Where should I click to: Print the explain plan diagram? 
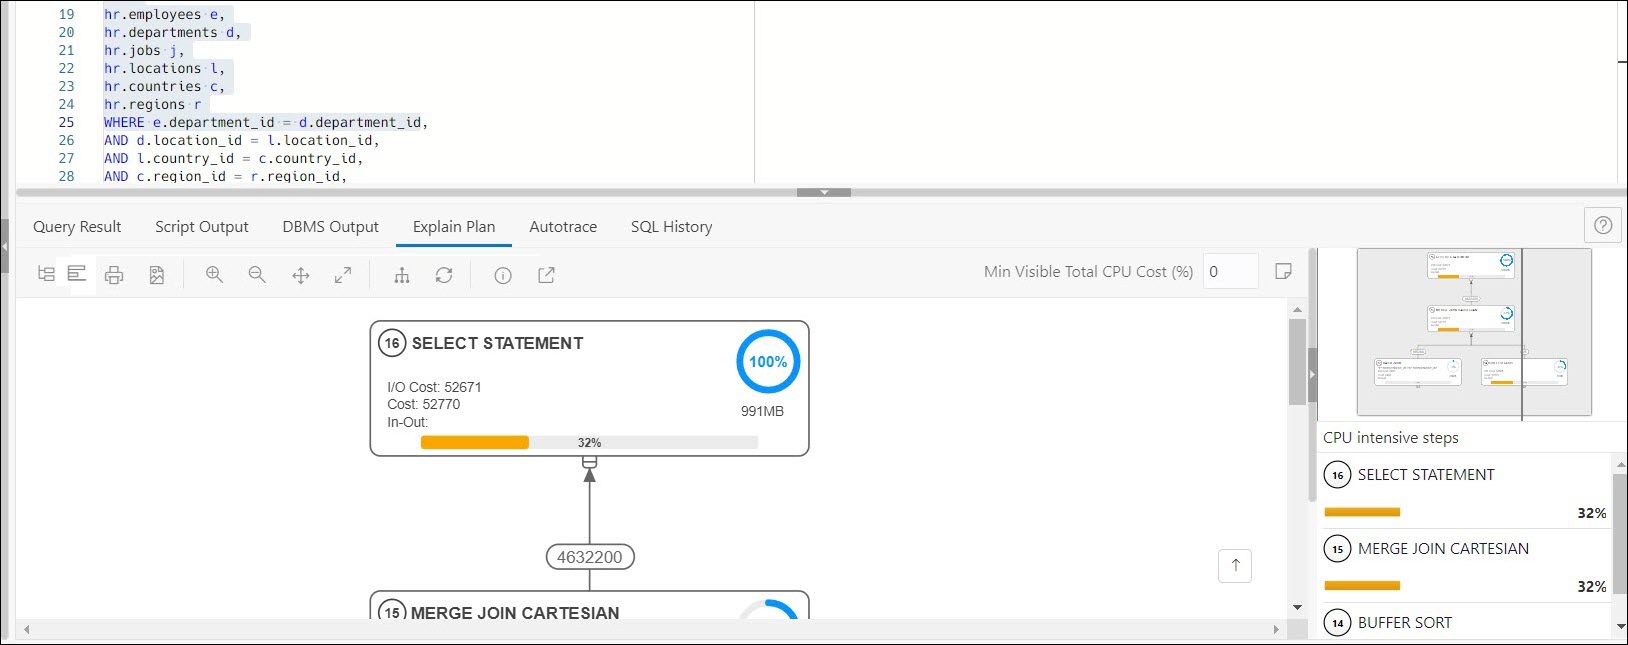[114, 275]
